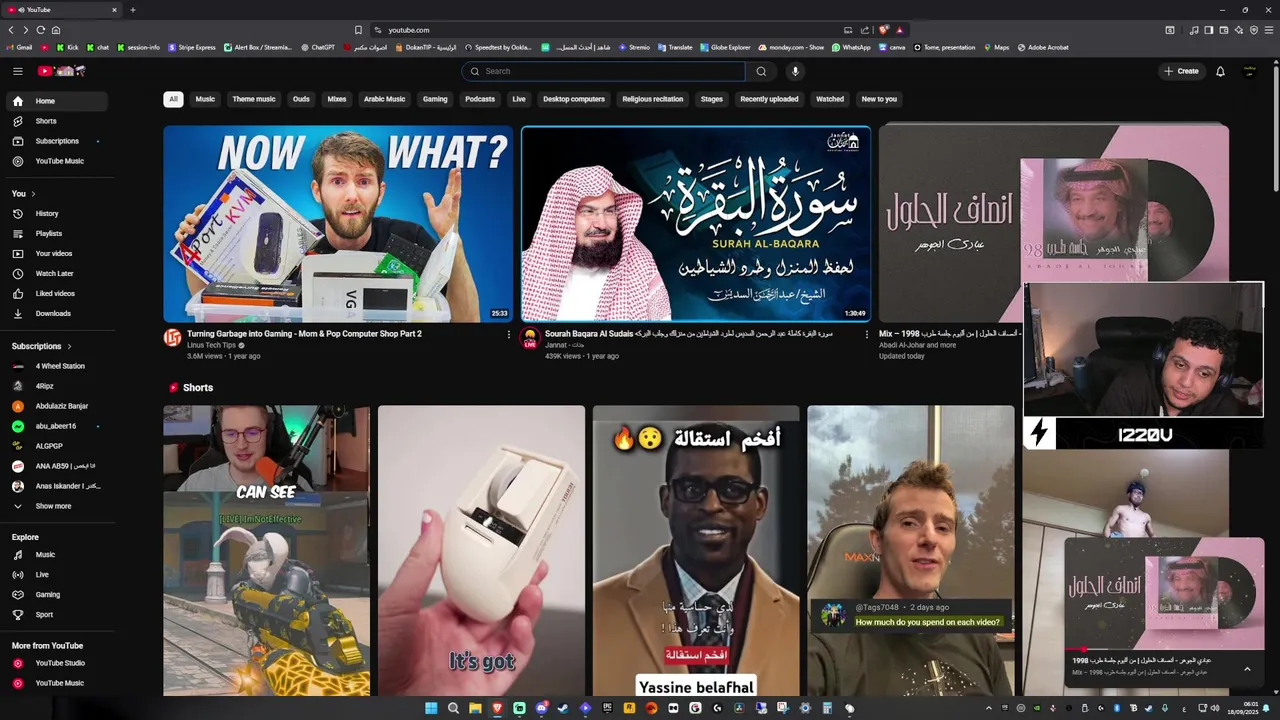Click the YouTube logo in header
This screenshot has height=720, width=1280.
tap(61, 71)
